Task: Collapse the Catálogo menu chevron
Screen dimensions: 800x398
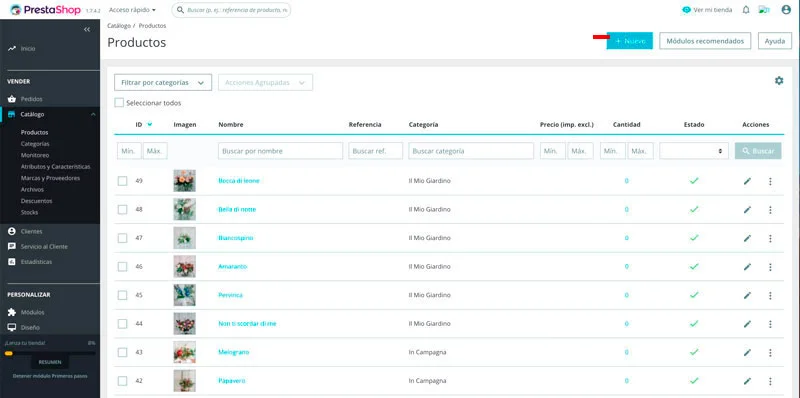Action: [x=93, y=115]
